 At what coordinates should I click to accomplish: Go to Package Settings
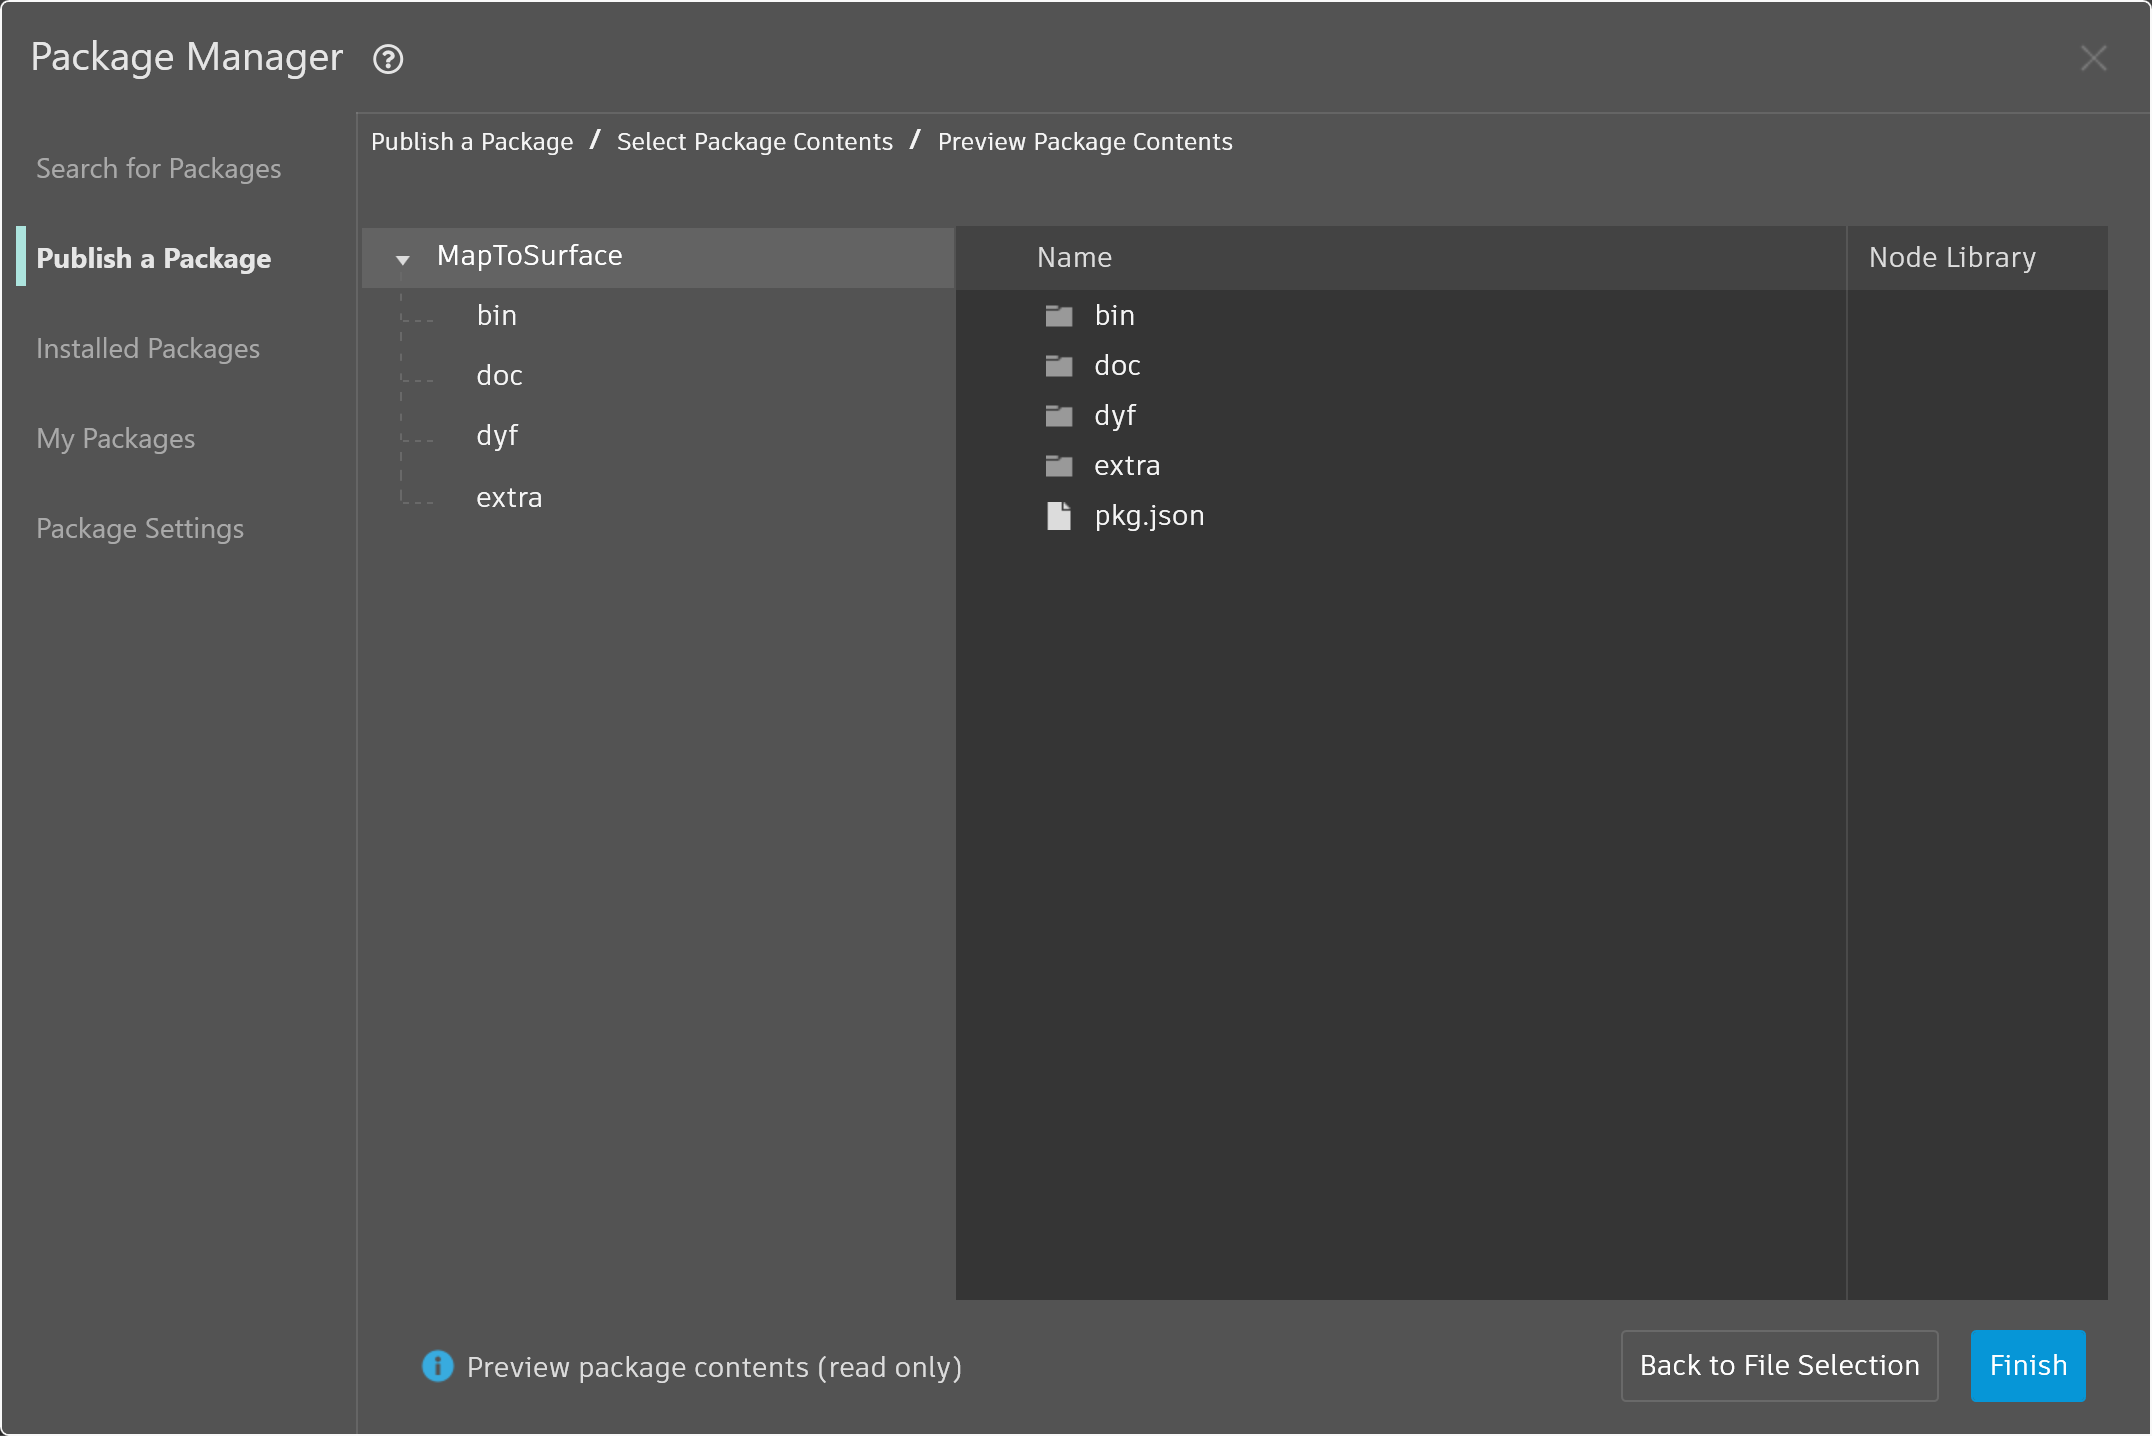click(x=140, y=529)
